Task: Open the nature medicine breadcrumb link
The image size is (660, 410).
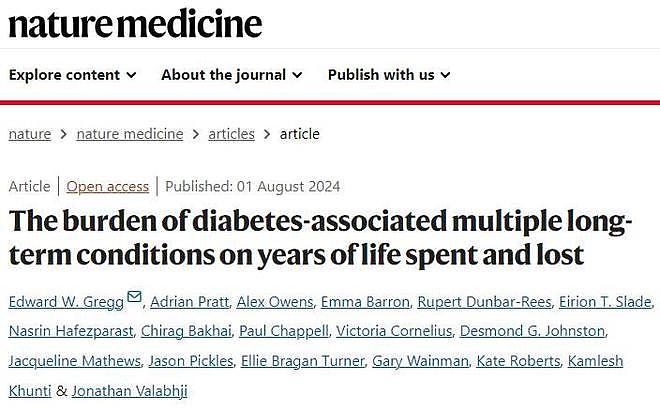Action: tap(130, 134)
